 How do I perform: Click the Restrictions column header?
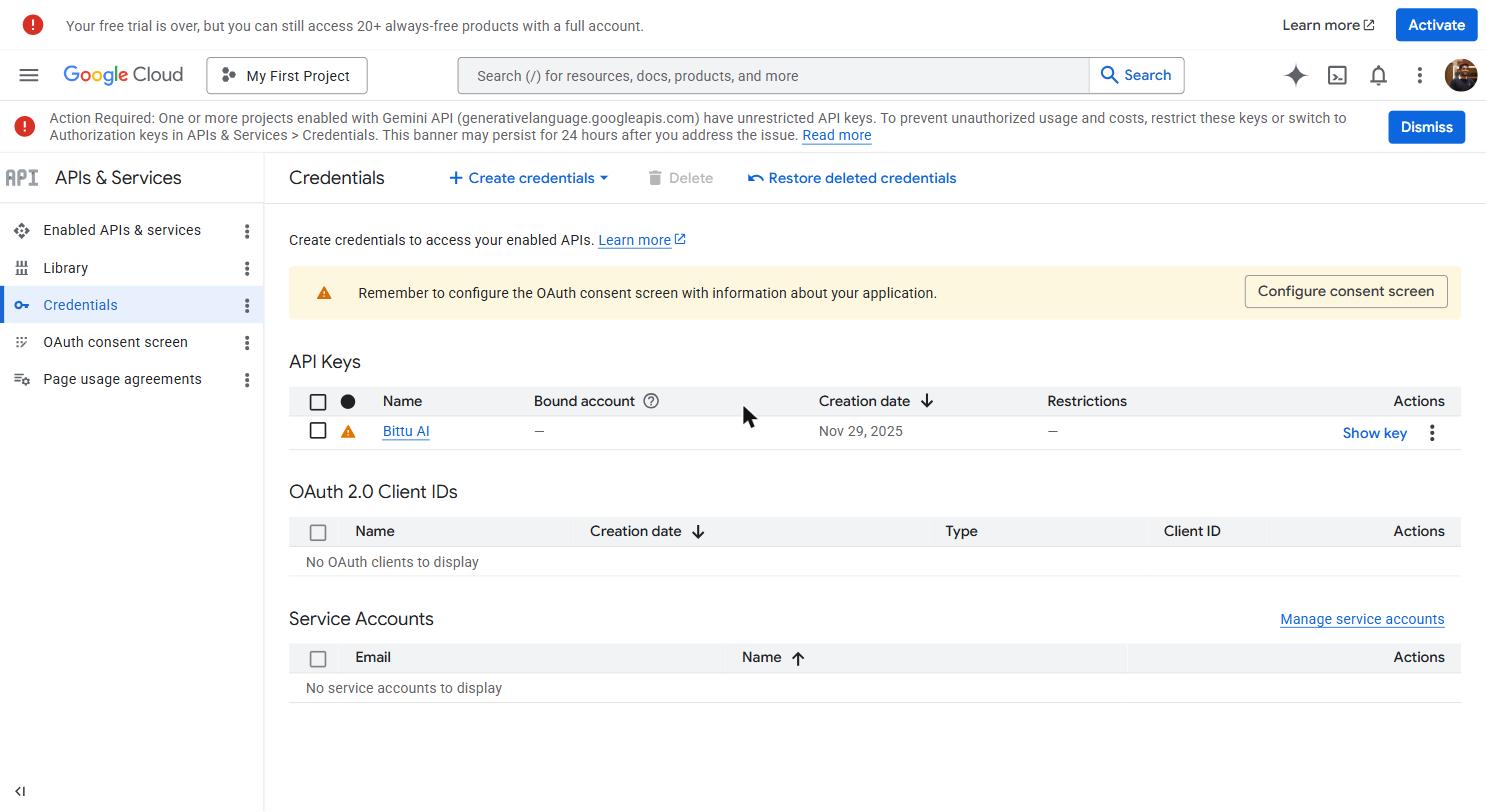(x=1087, y=401)
